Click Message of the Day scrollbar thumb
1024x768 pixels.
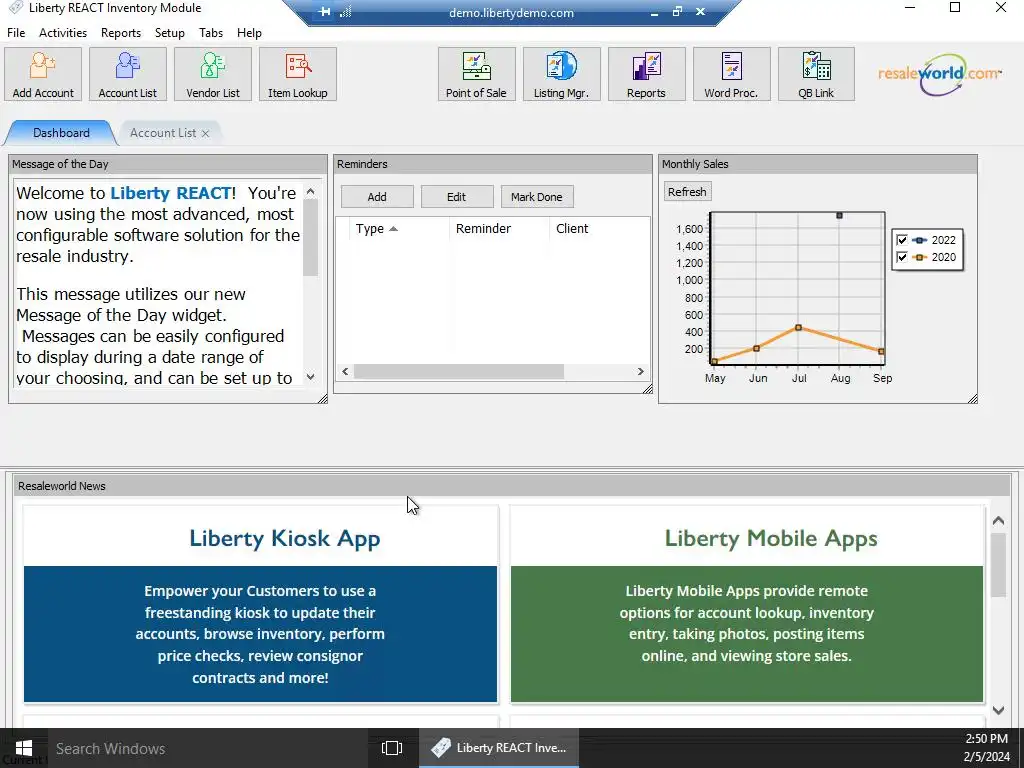[x=310, y=237]
